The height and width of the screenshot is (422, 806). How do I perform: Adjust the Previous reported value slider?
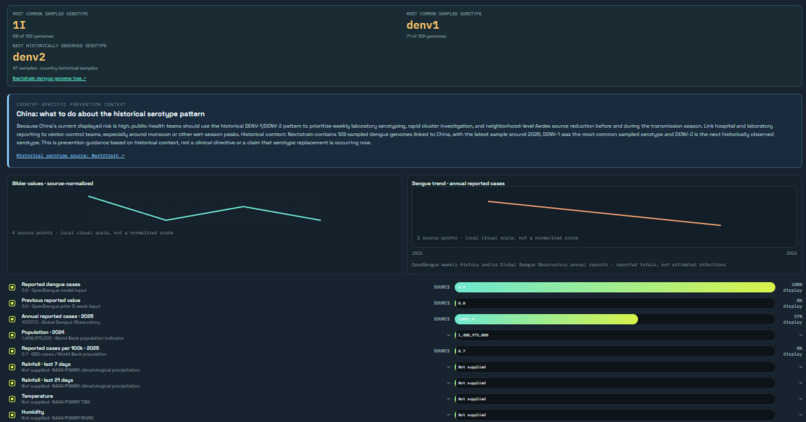[615, 303]
